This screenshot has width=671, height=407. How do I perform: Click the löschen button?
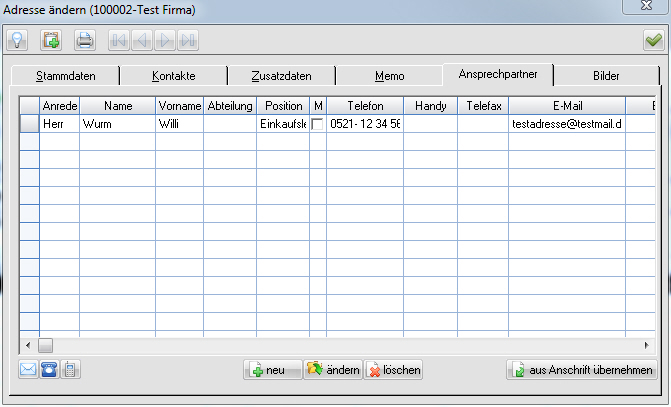click(x=393, y=370)
